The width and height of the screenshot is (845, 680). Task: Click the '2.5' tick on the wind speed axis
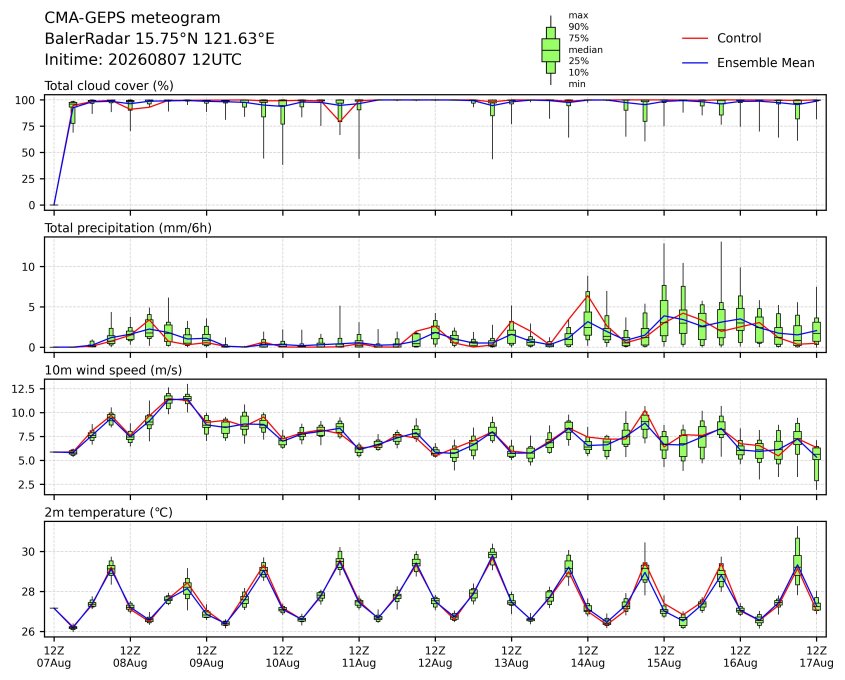click(x=26, y=485)
